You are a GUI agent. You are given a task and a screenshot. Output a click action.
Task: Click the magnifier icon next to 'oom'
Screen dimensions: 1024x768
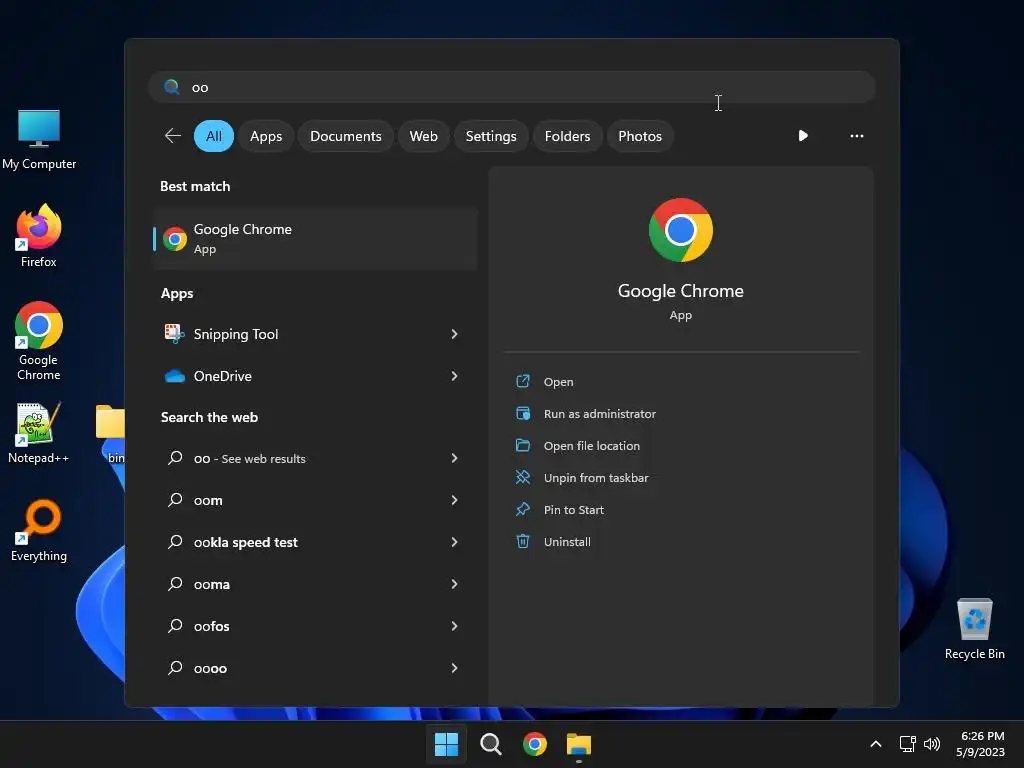[x=175, y=500]
